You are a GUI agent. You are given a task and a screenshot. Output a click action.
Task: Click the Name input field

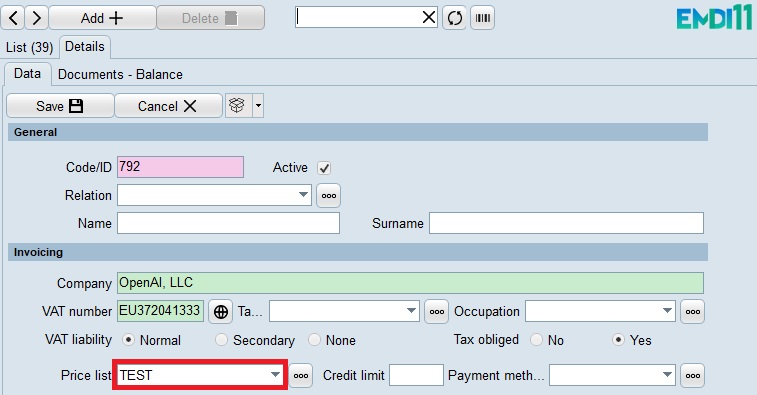228,223
